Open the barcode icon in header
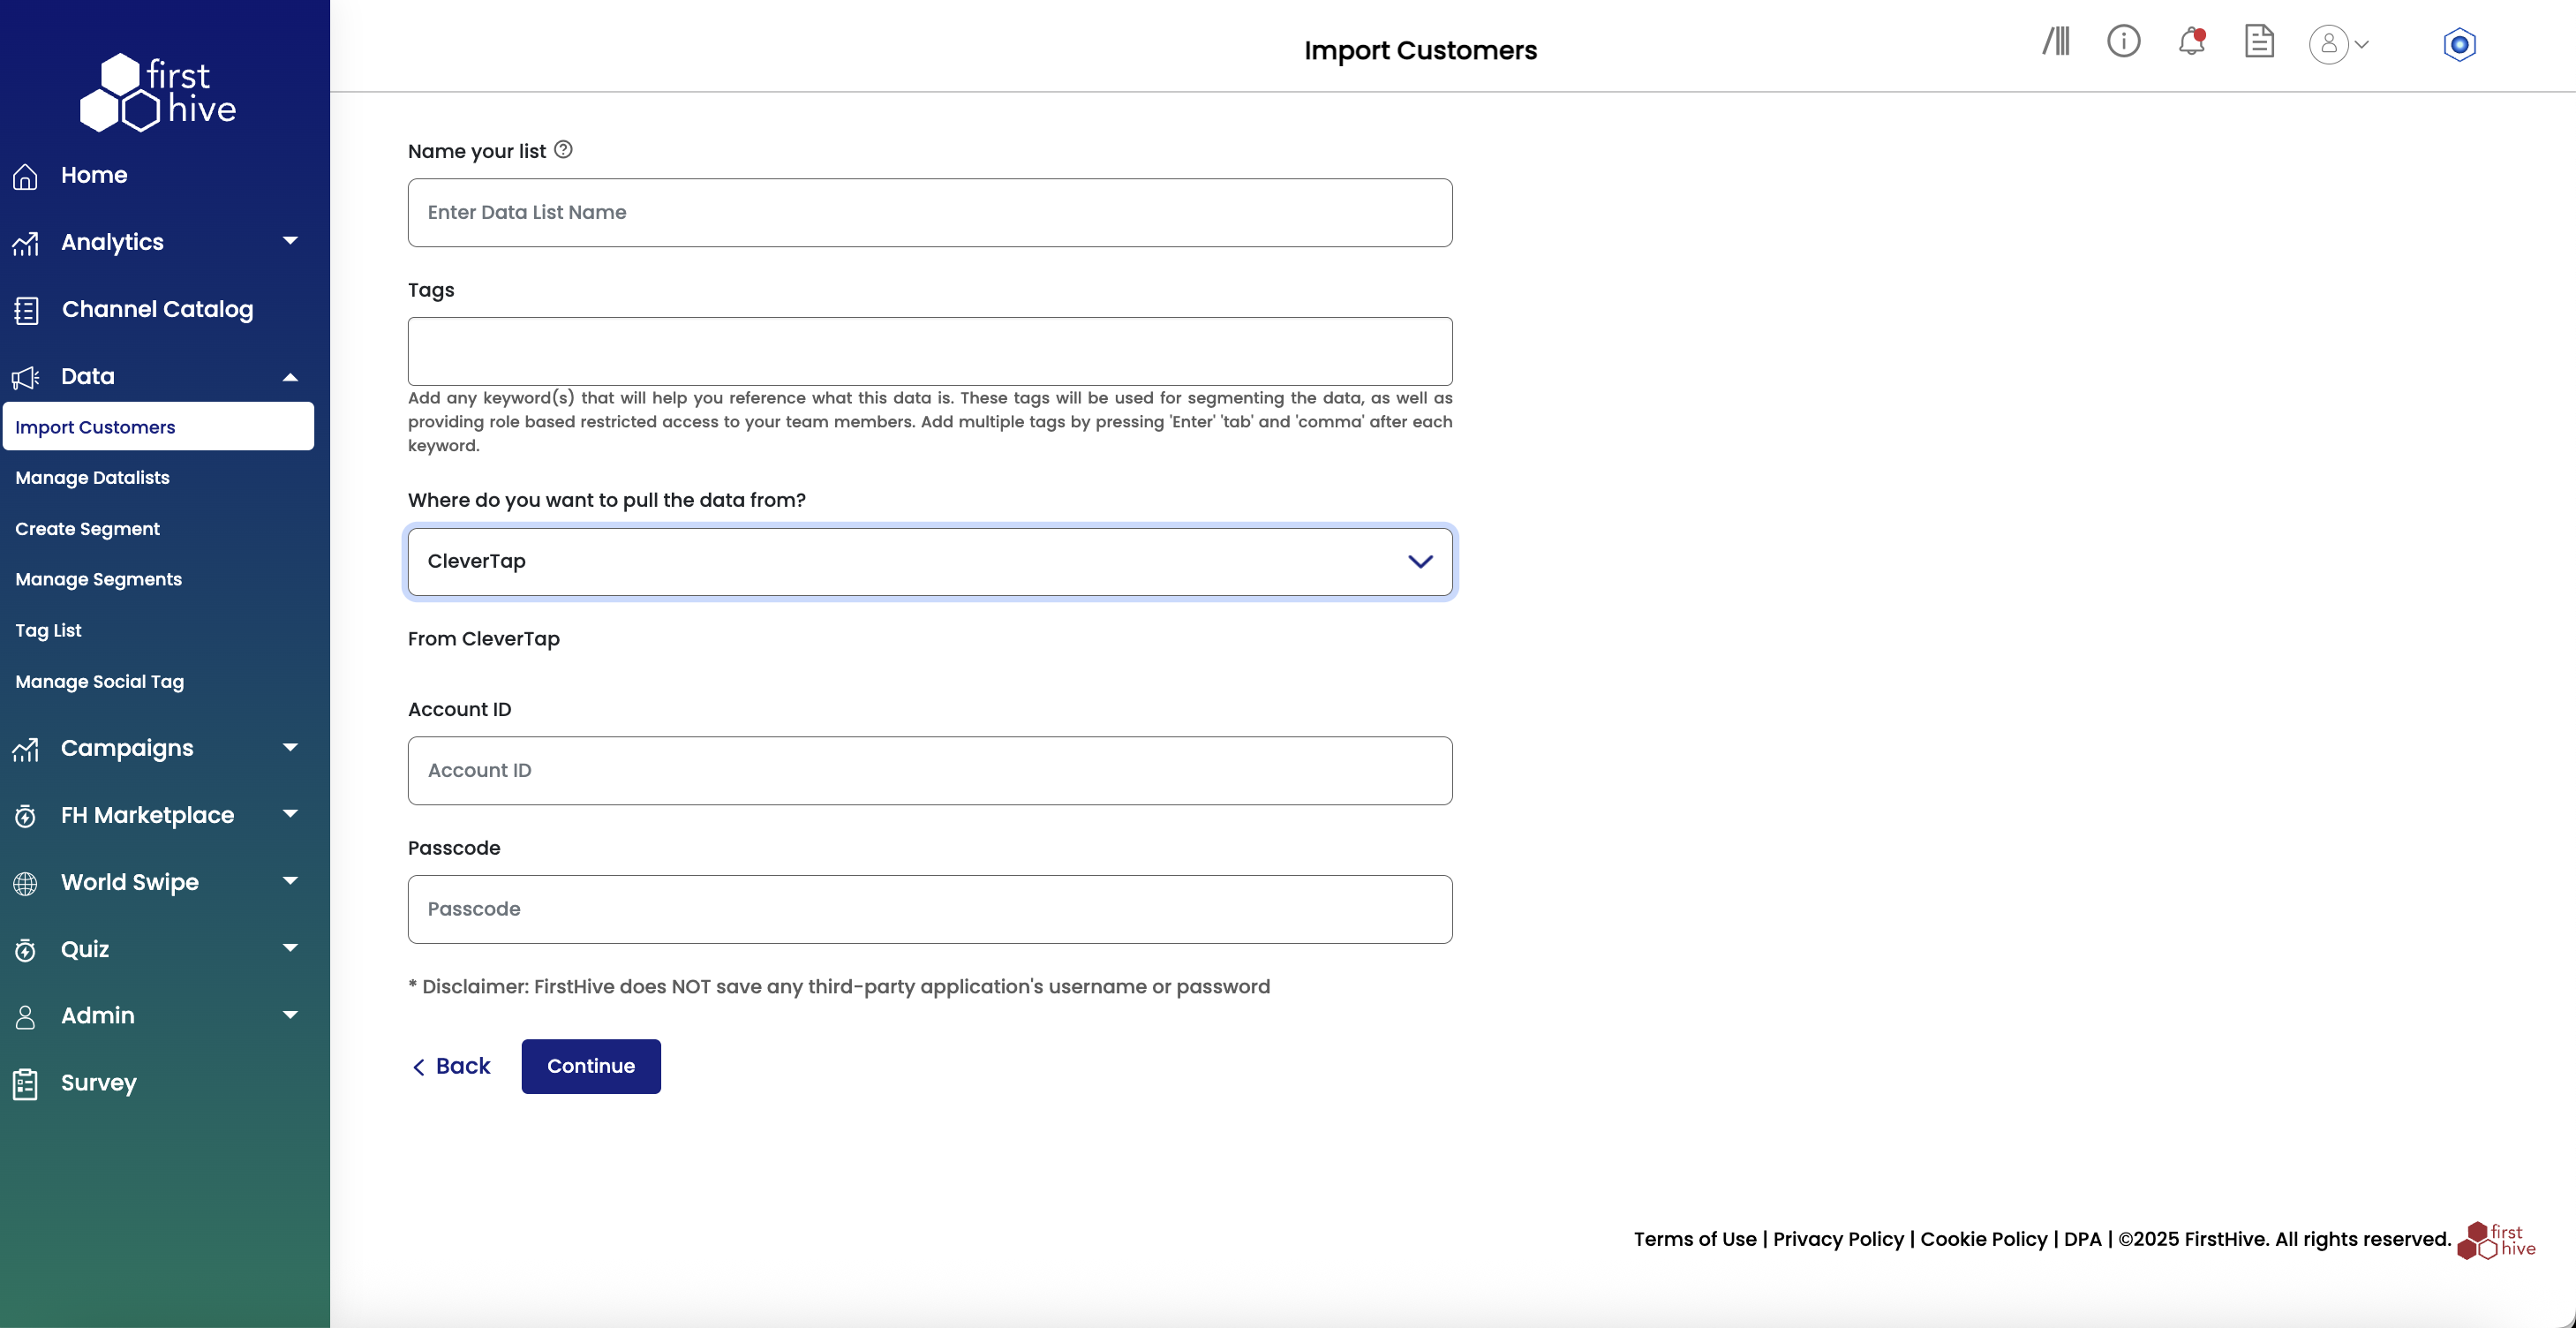Screen dimensions: 2576x1328 [x=2056, y=42]
